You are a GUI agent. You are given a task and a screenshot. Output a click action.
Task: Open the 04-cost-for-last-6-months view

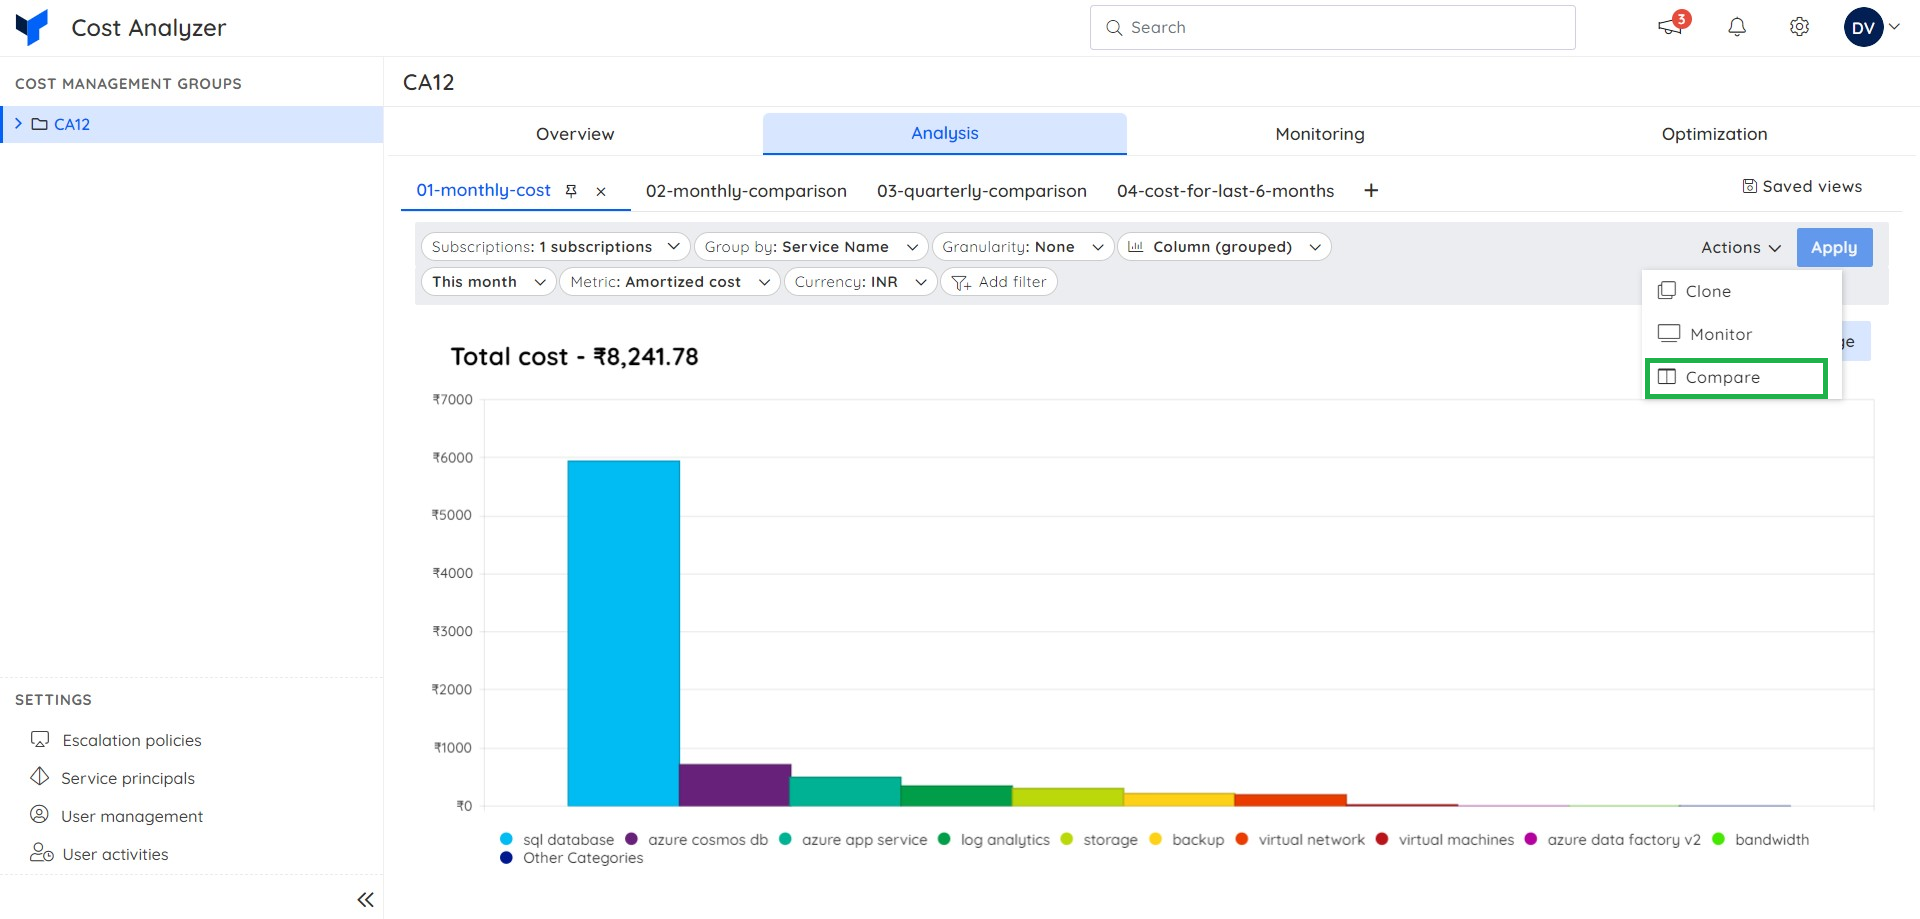[x=1225, y=191]
